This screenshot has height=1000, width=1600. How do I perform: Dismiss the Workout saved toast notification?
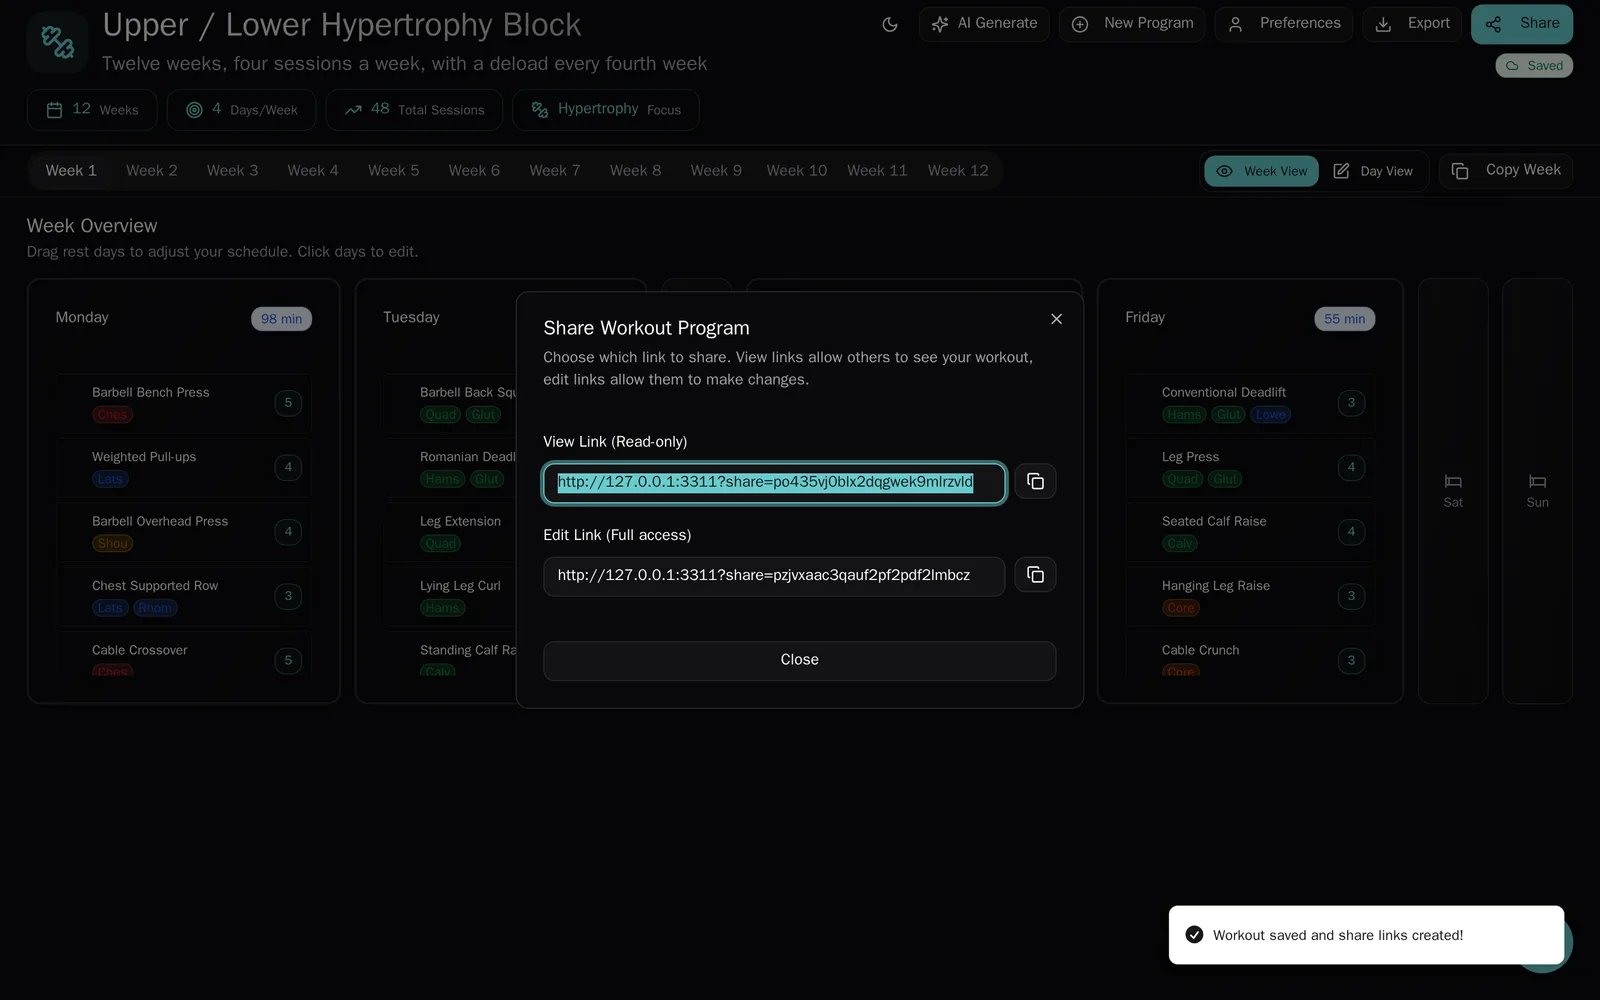1366,935
